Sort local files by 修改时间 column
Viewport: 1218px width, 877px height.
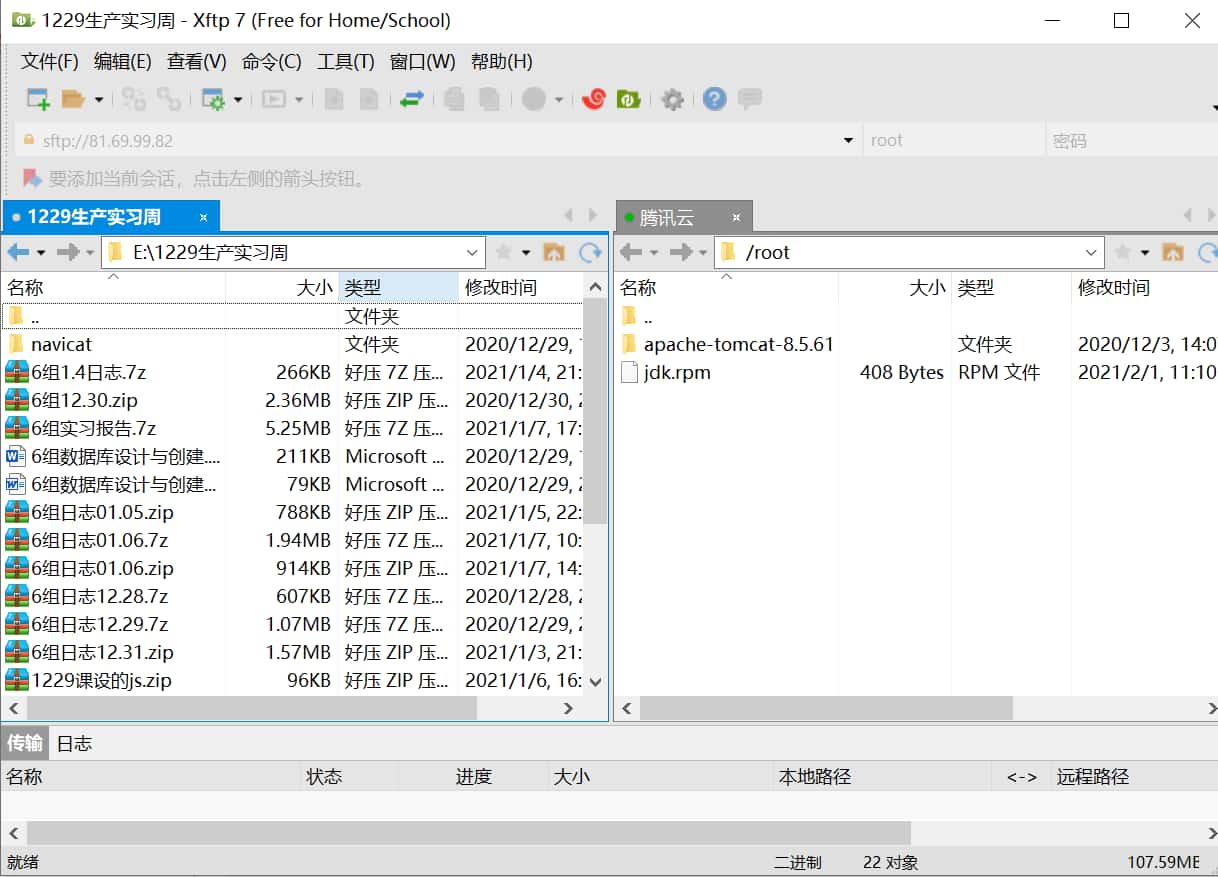pos(501,288)
